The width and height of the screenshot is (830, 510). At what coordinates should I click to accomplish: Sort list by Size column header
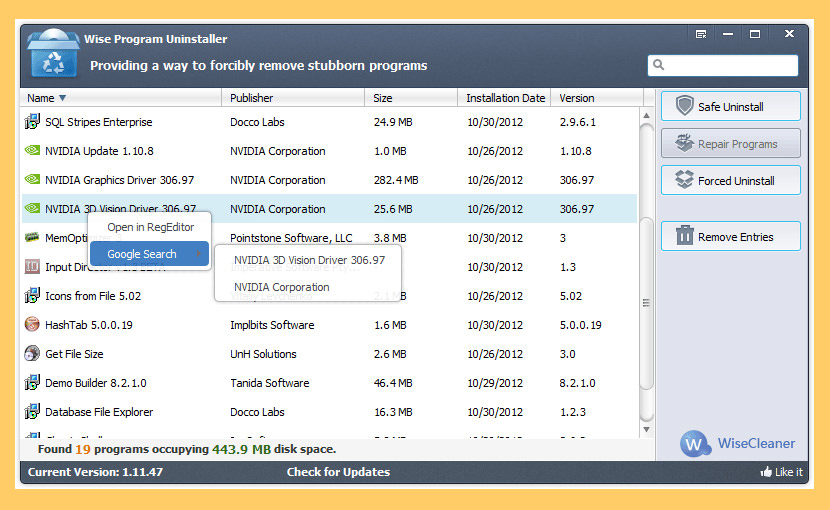coord(411,98)
